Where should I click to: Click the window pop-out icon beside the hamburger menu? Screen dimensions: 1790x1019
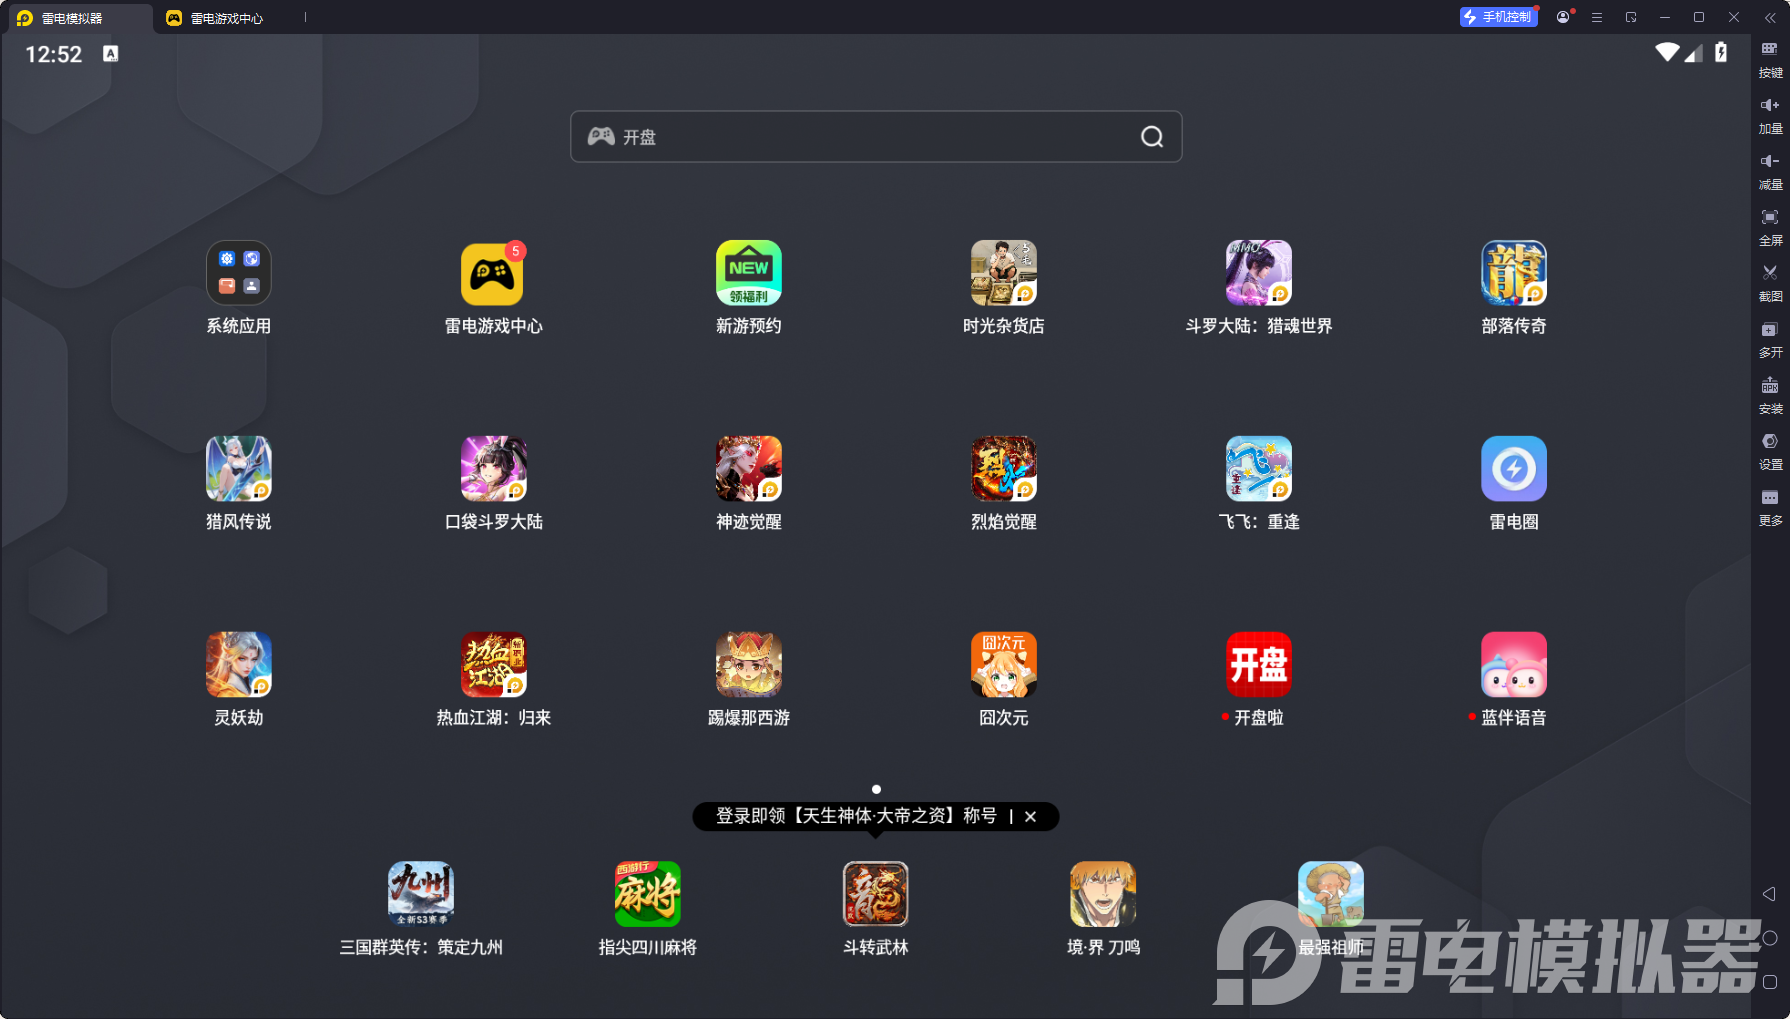(x=1631, y=17)
